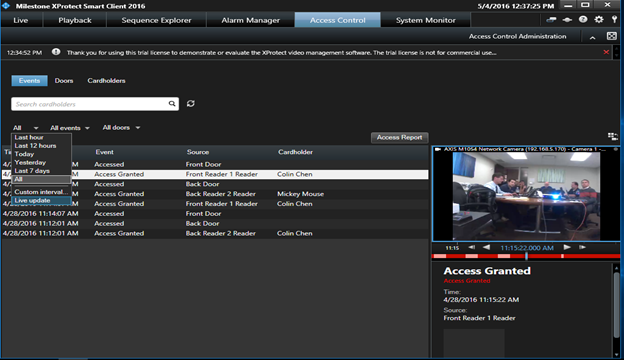Click the Milestone XProtect app logo
The image size is (624, 360).
click(x=6, y=6)
